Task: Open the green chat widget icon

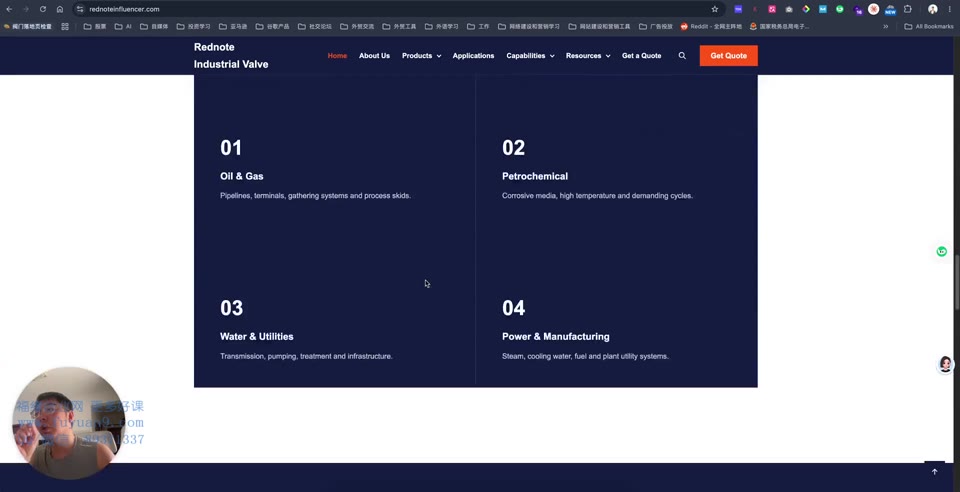Action: (x=942, y=252)
